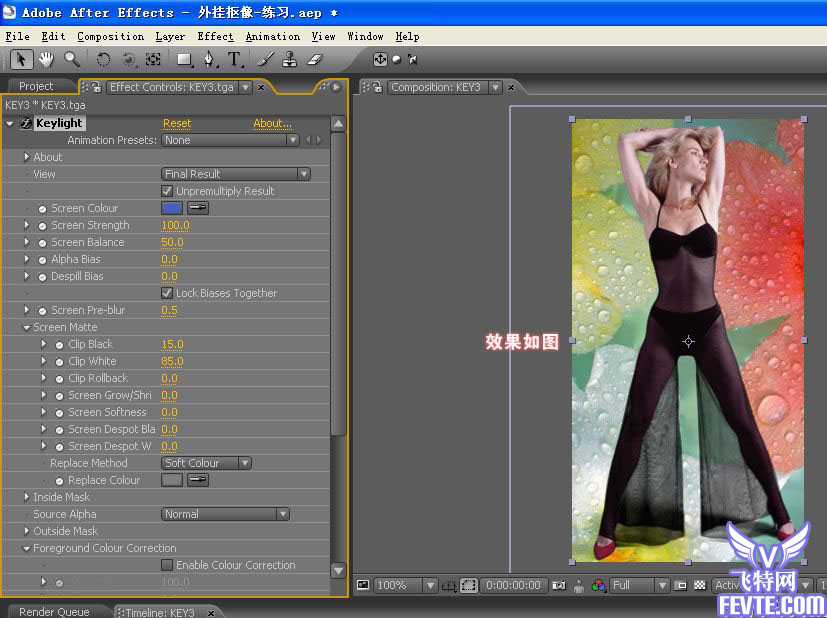Open the Composition menu
827x618 pixels.
click(110, 36)
